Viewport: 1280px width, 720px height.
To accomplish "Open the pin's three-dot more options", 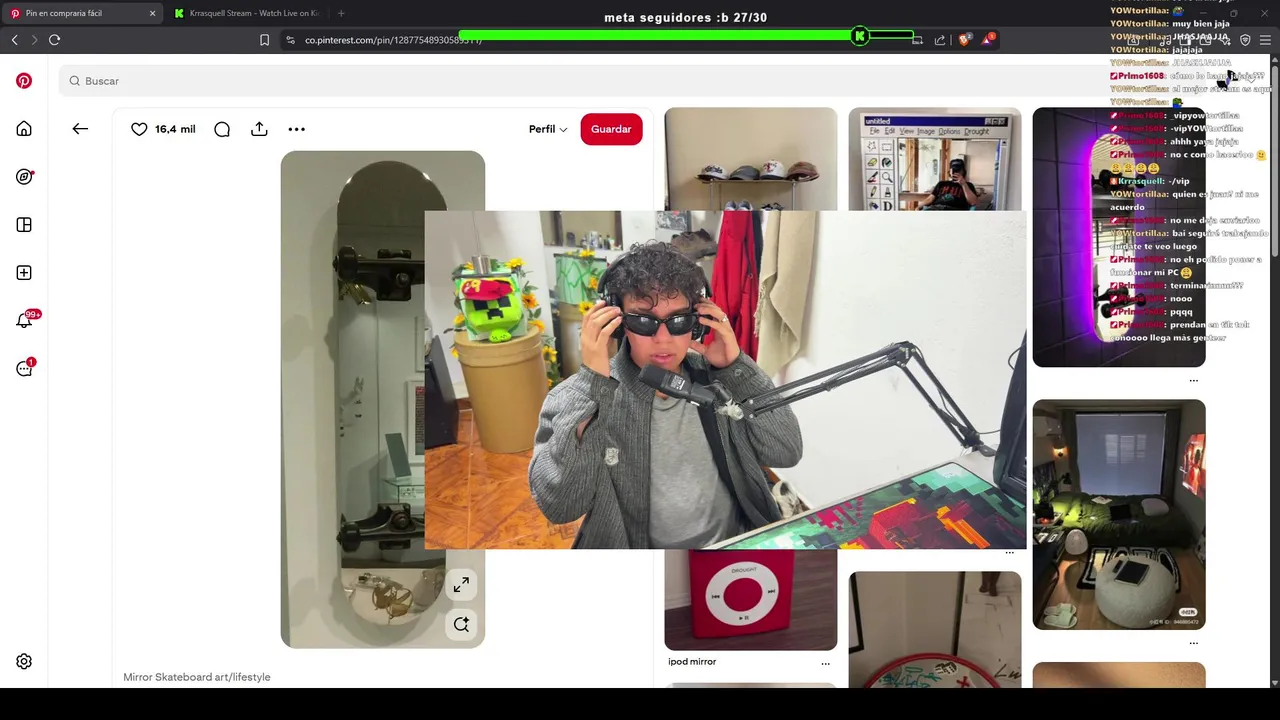I will tap(296, 129).
